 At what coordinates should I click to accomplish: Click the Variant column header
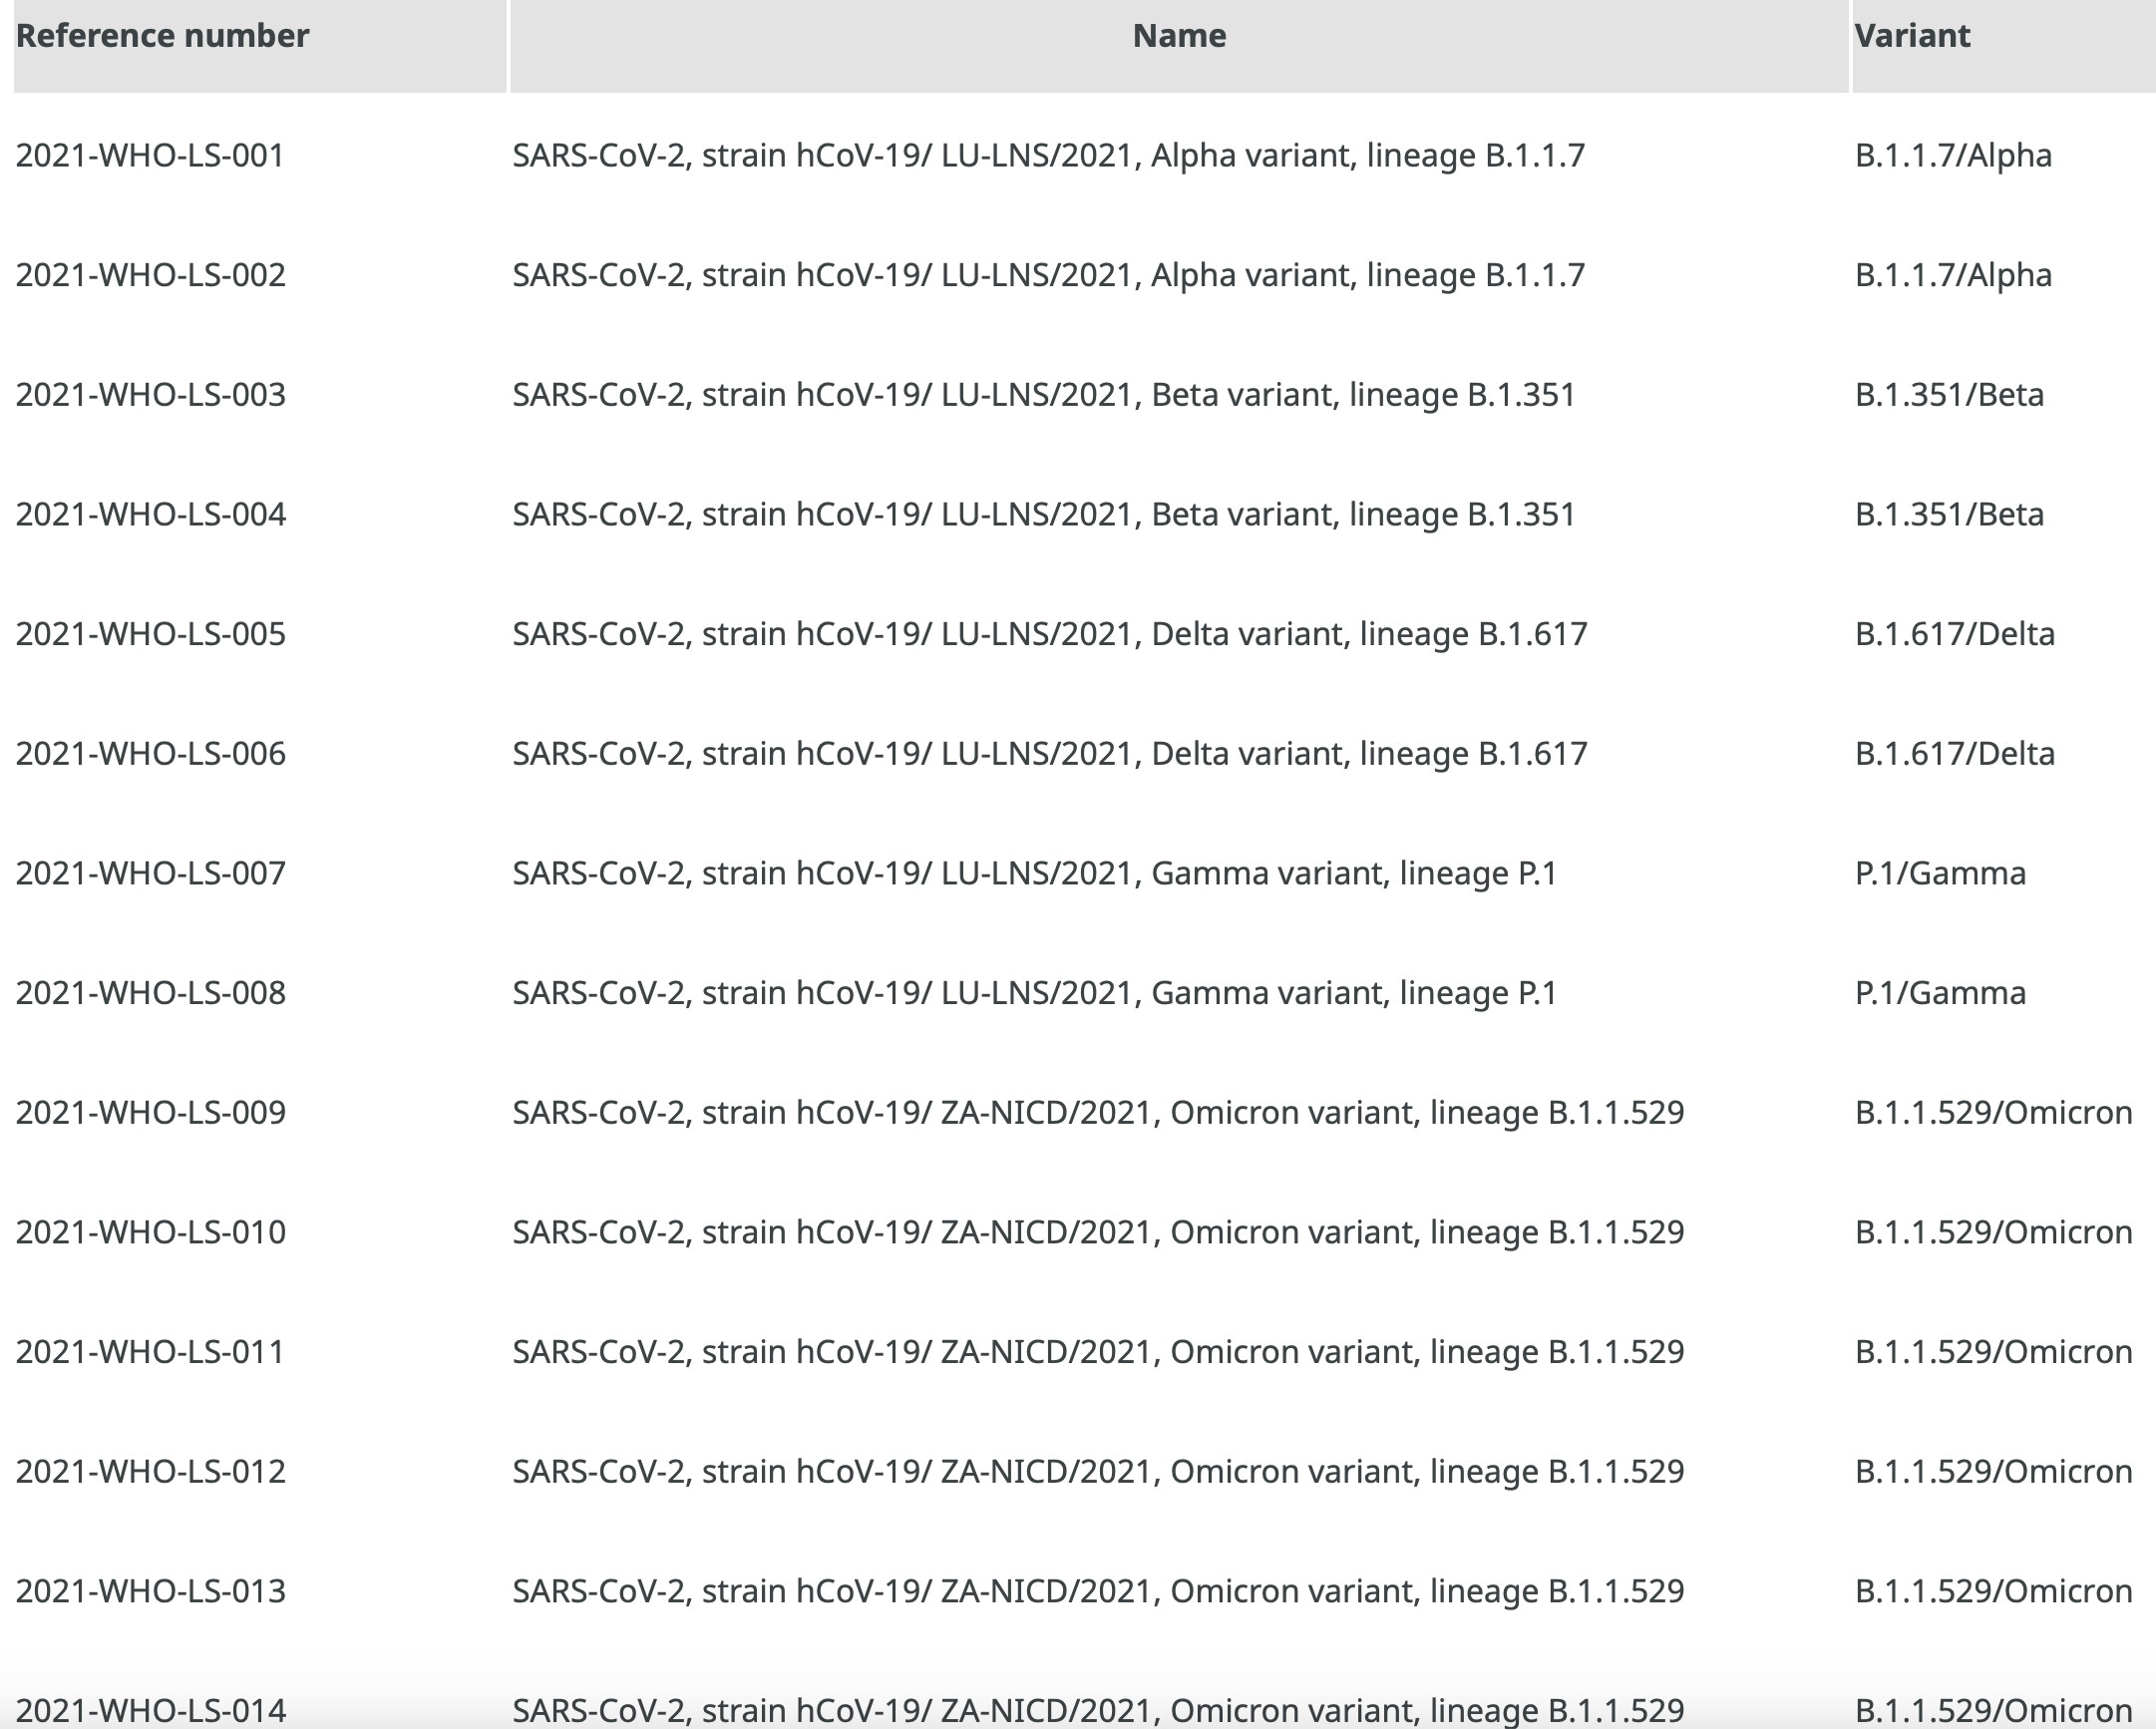tap(1911, 36)
